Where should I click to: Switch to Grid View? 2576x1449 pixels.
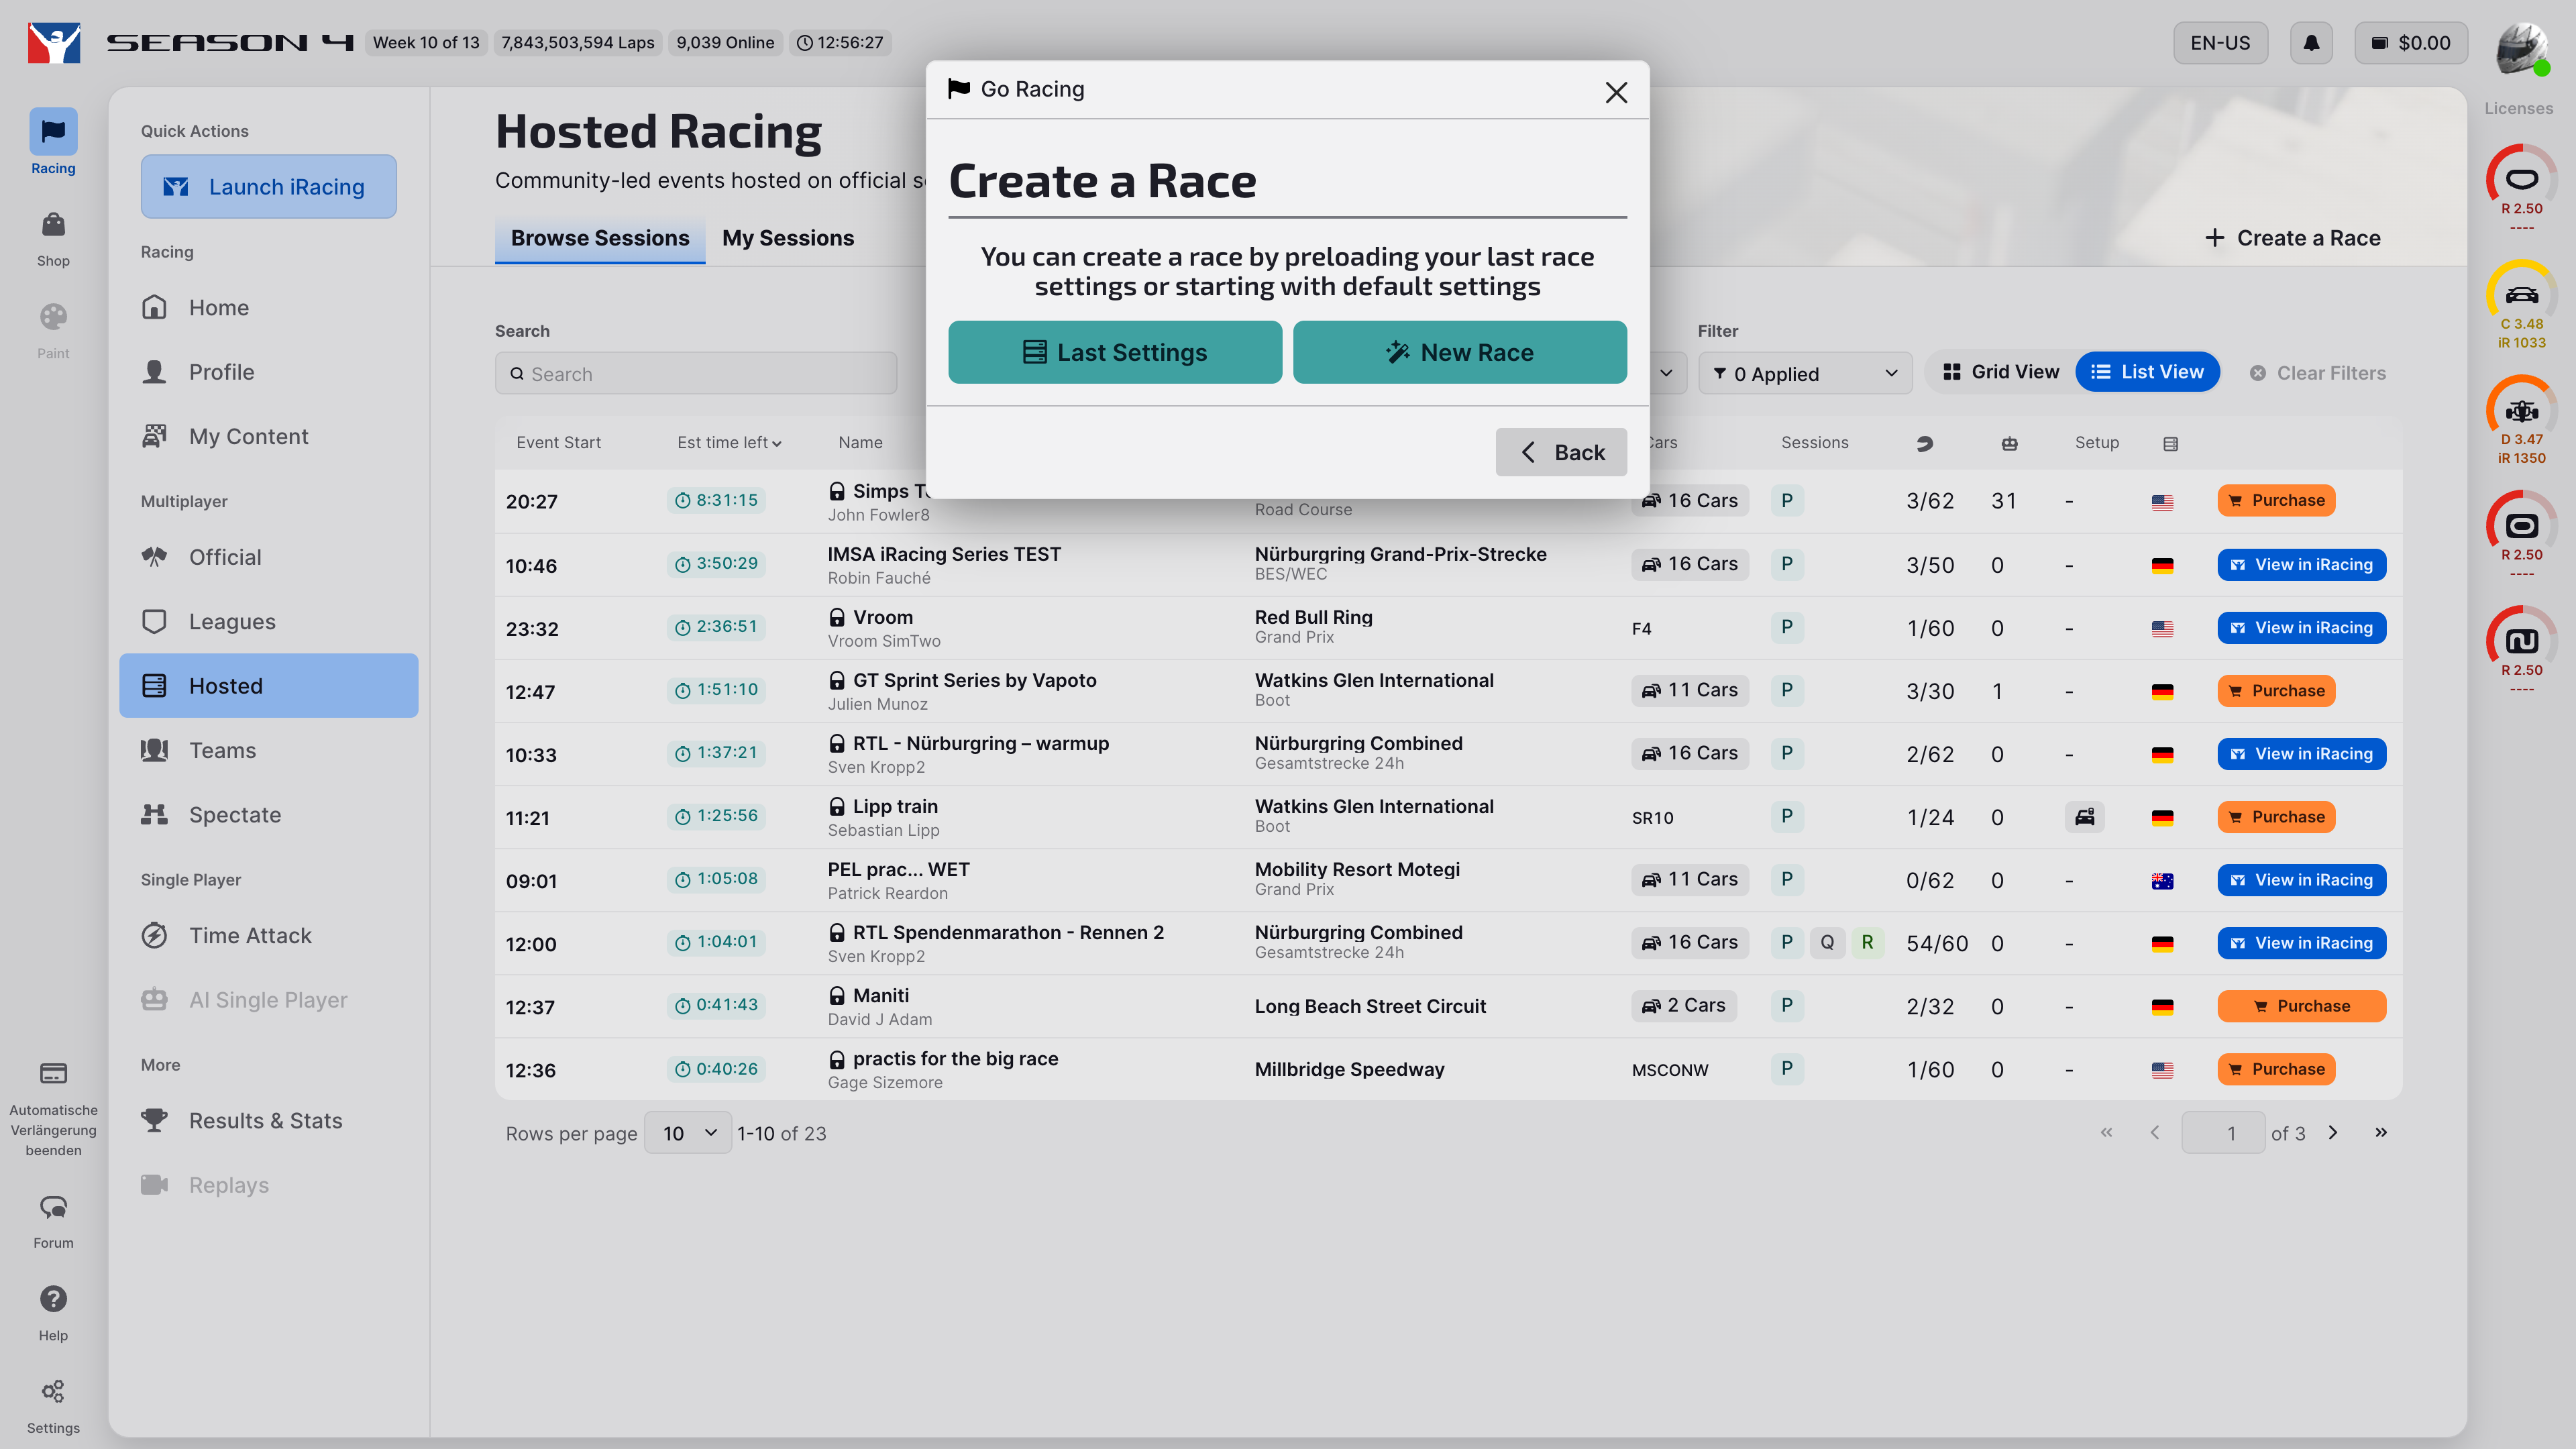click(2001, 372)
